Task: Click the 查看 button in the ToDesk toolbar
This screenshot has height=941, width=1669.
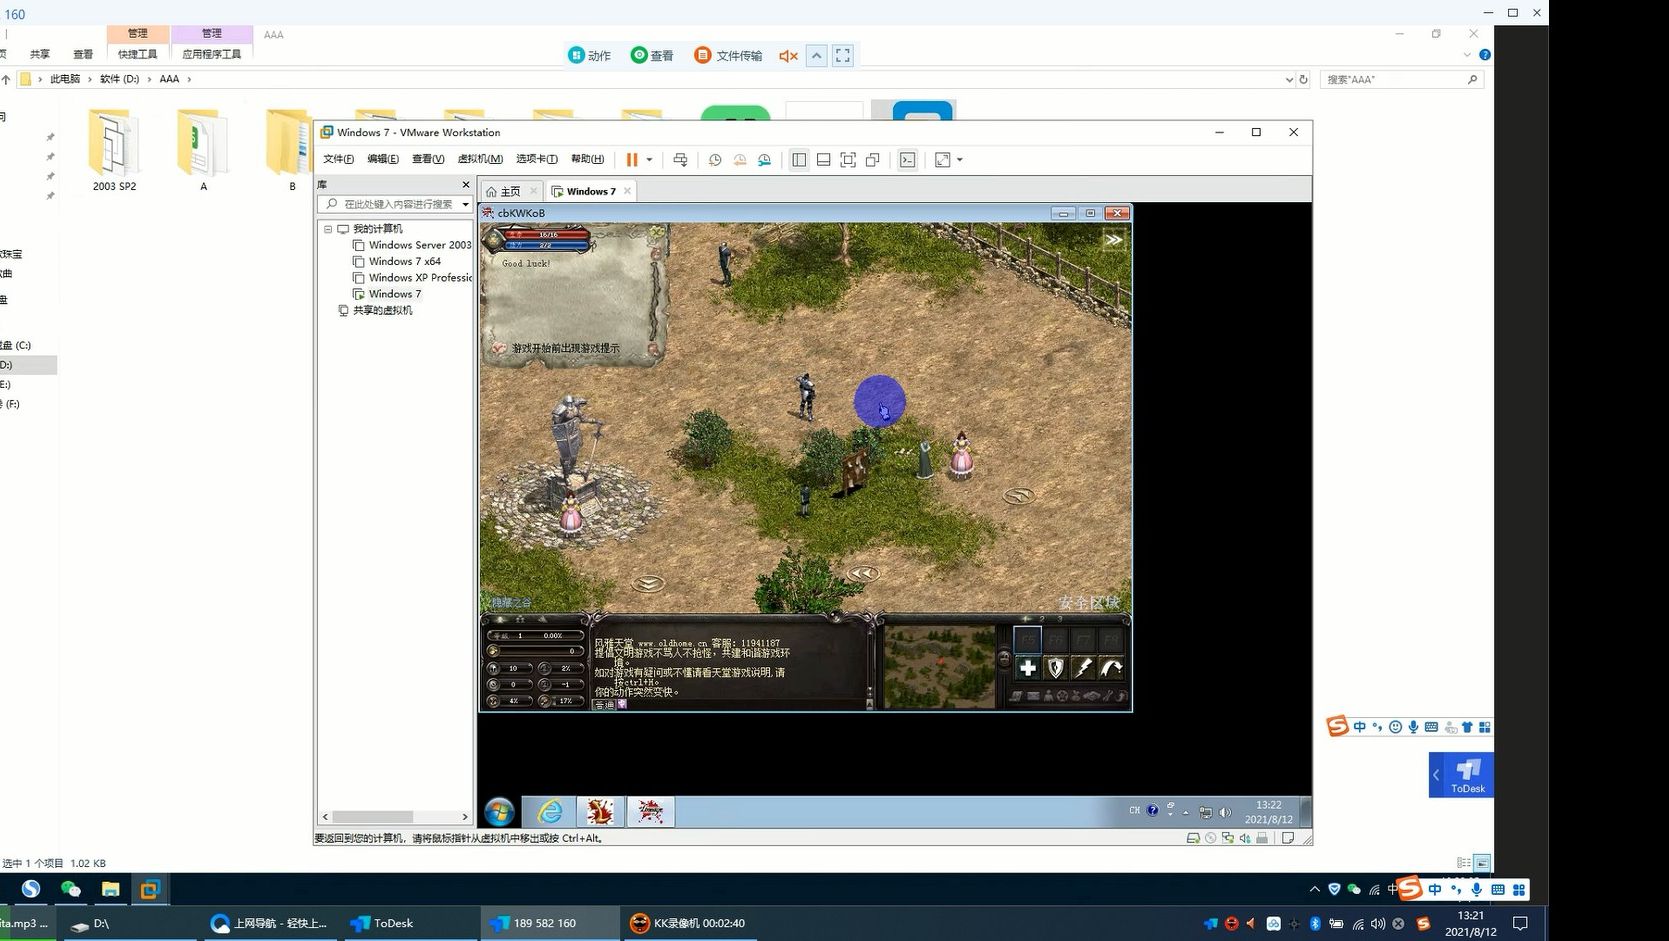Action: 652,56
